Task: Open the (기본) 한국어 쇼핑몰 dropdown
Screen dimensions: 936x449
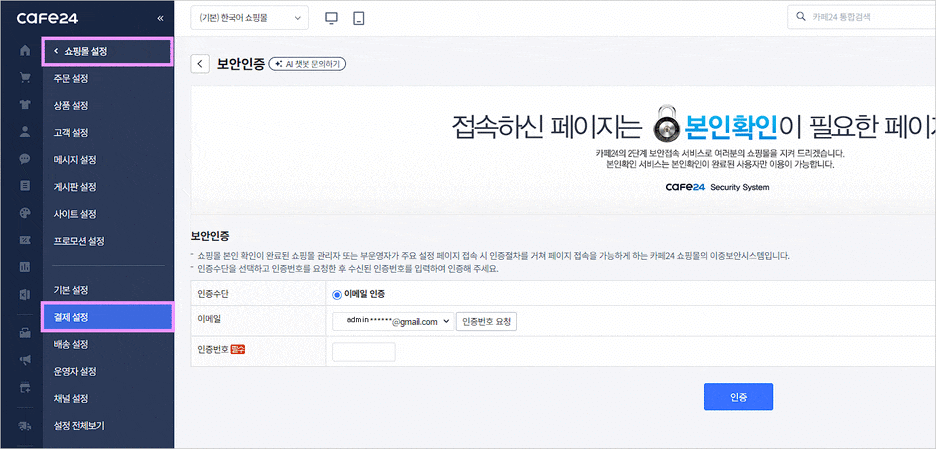Action: (x=250, y=18)
